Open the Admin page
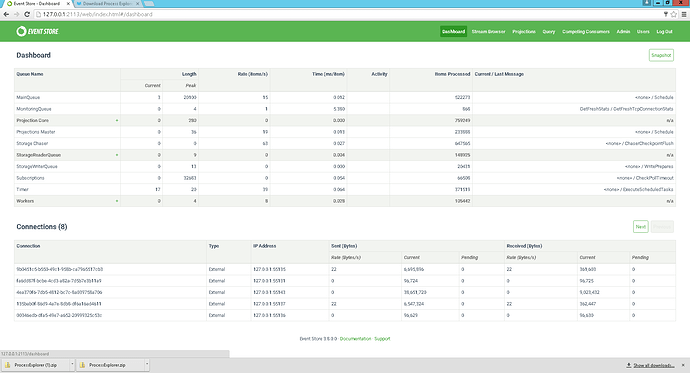The image size is (690, 373). (623, 32)
